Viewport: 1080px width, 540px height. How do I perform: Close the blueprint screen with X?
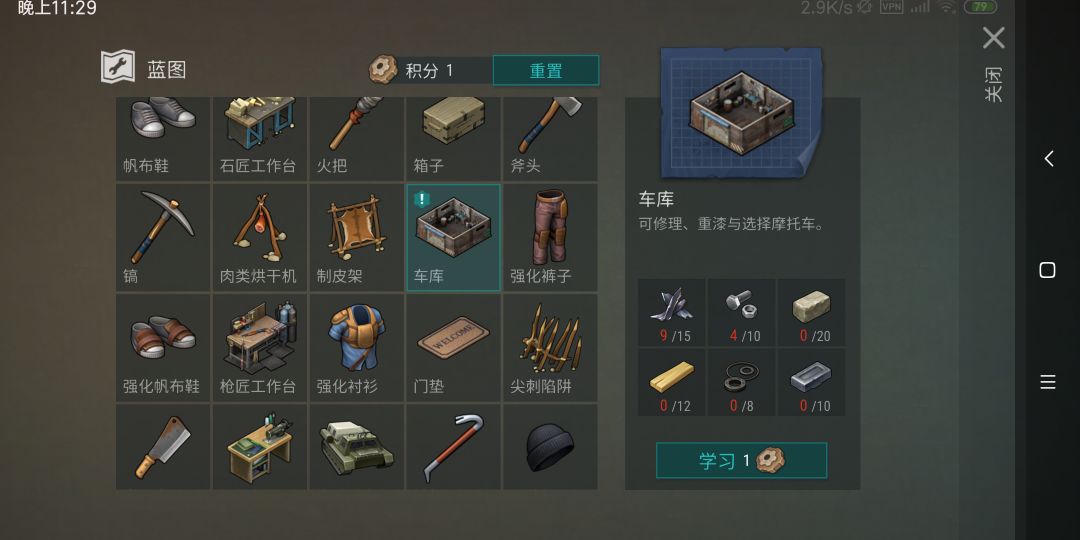click(993, 39)
